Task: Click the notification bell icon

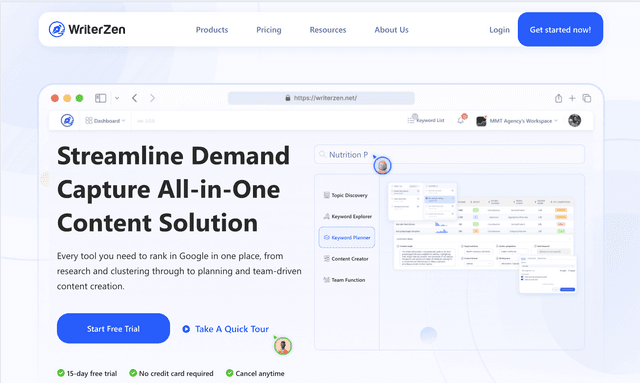Action: coord(461,120)
